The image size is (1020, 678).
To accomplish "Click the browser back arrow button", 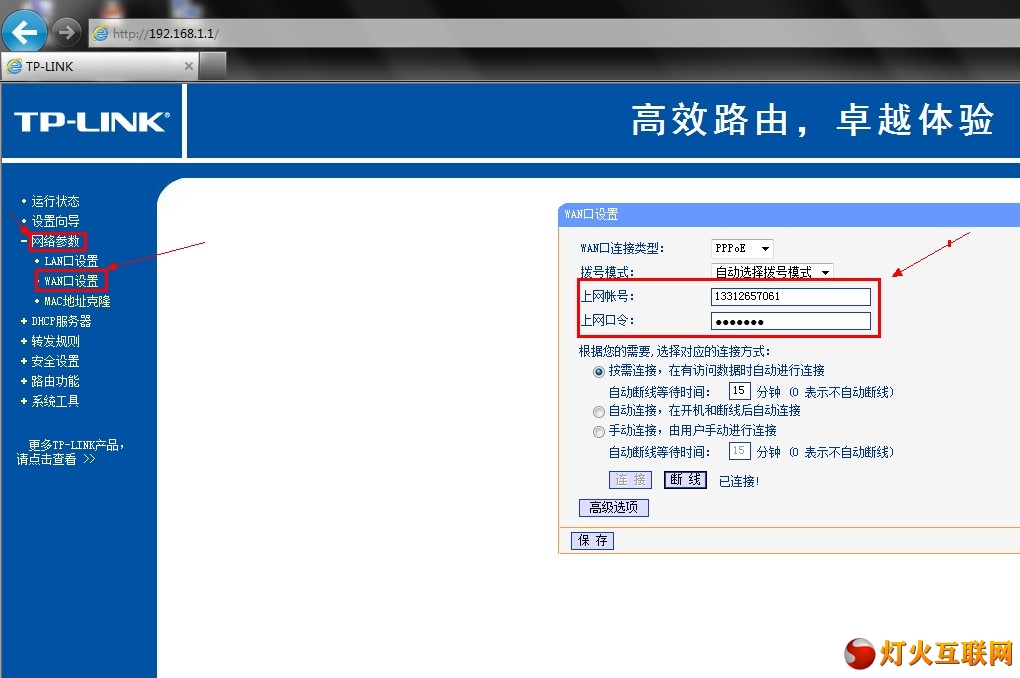I will click(x=24, y=31).
